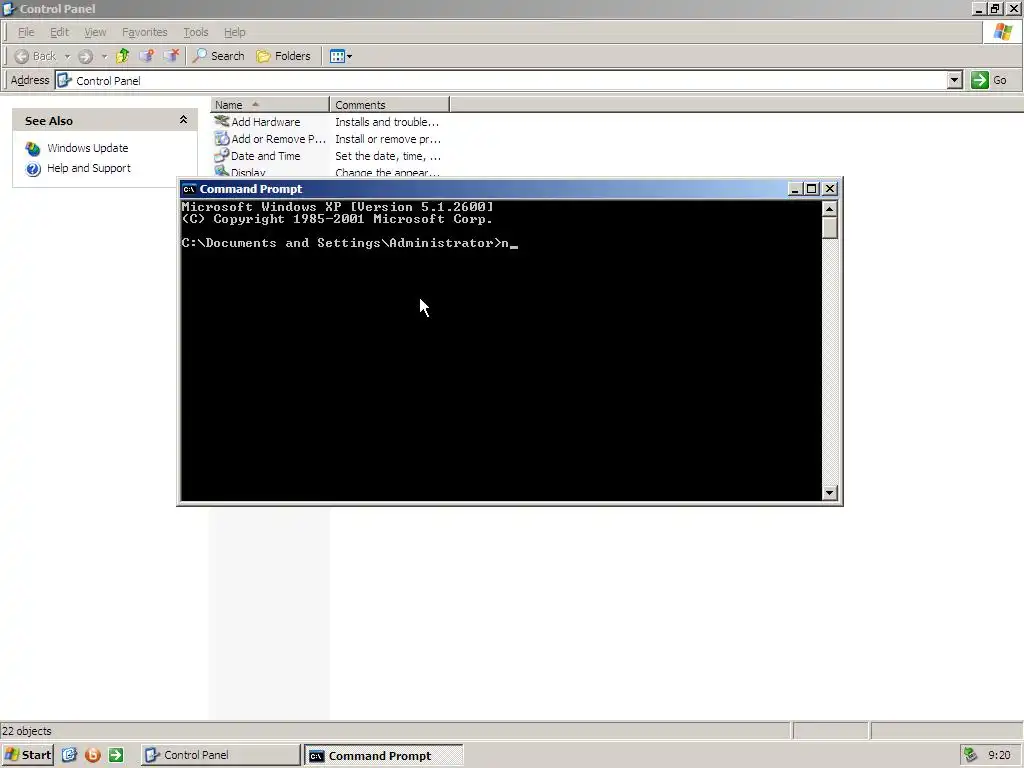The height and width of the screenshot is (768, 1024).
Task: Select the Add Hardware item
Action: coord(266,122)
